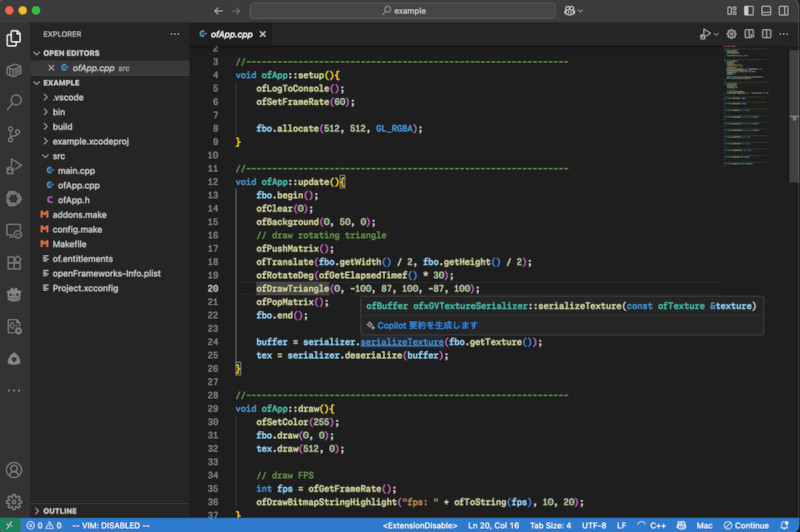Change LF end of line sequence

click(x=621, y=525)
